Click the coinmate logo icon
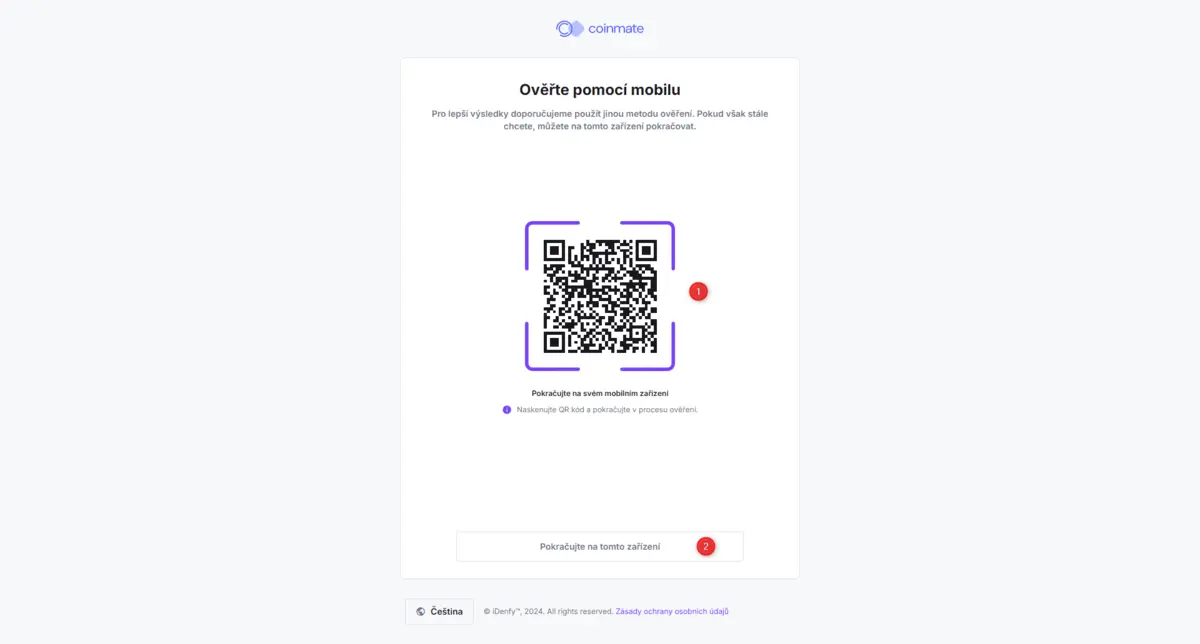This screenshot has height=644, width=1200. [x=568, y=29]
